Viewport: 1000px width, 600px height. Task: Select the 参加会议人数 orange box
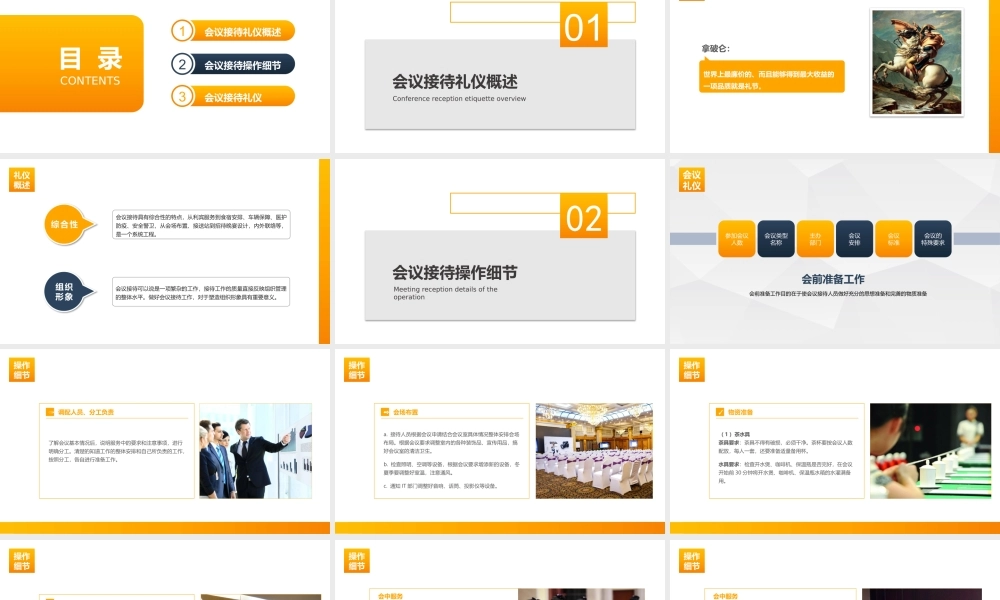737,239
